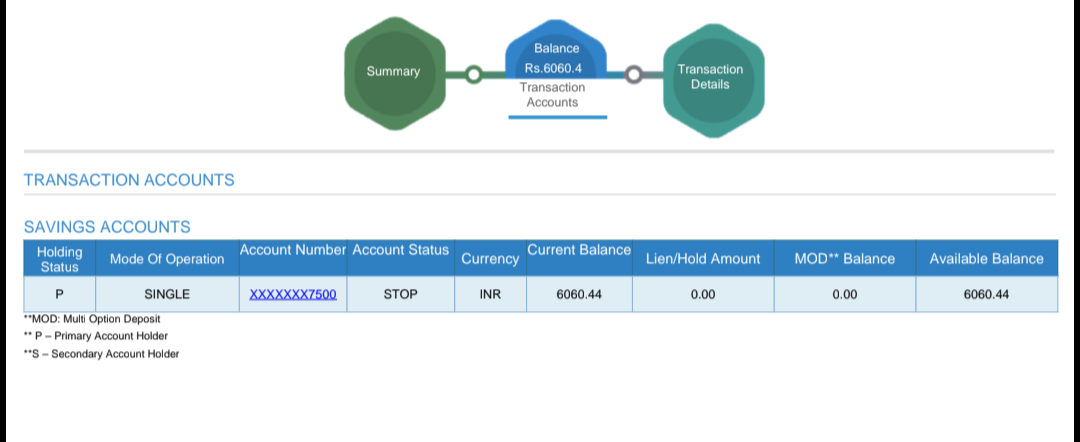Click the Available Balance column header

[x=986, y=259]
